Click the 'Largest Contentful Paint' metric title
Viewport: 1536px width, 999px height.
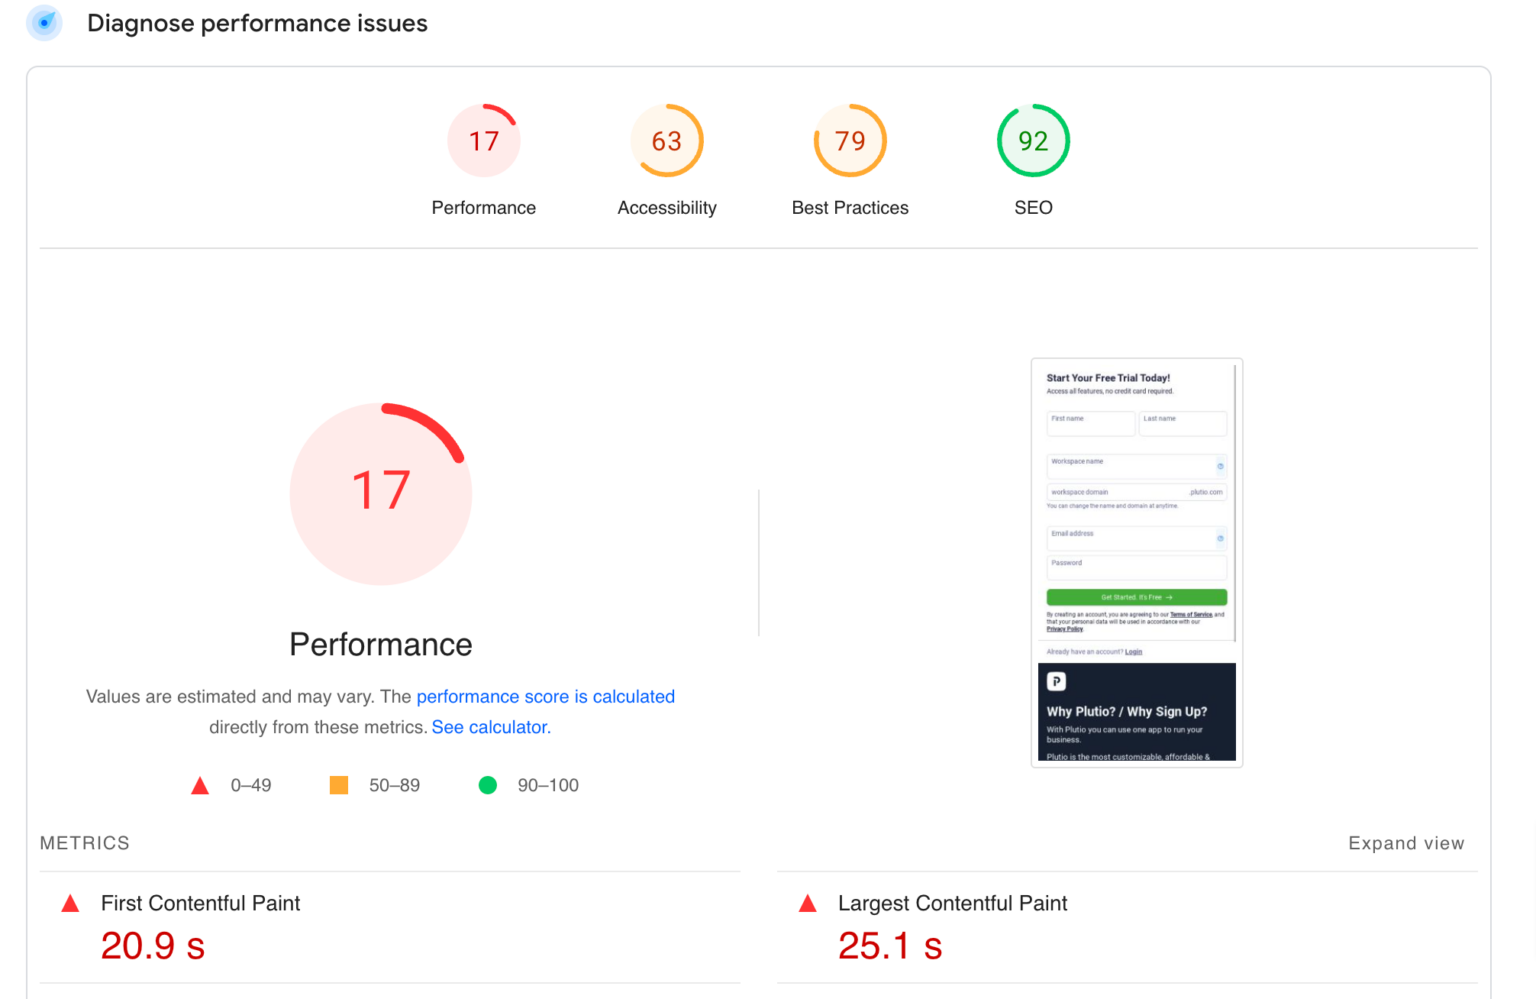[x=953, y=903]
